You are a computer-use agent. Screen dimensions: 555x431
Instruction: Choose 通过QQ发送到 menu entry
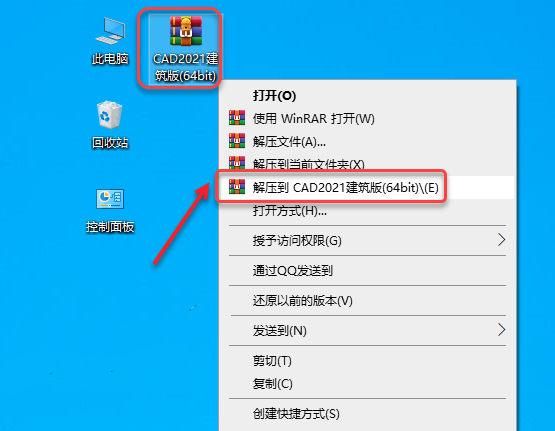click(293, 271)
